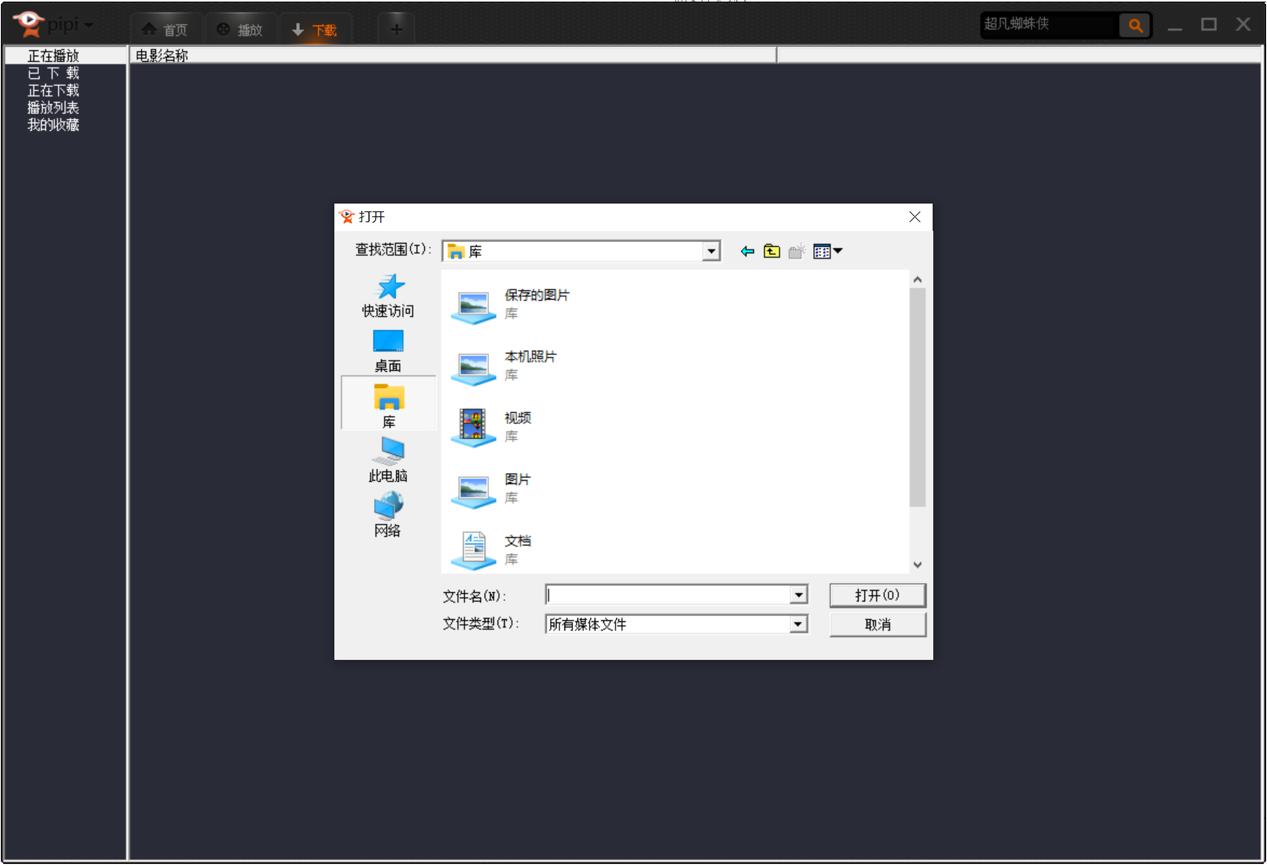Select 快速访问 in the places bar
This screenshot has width=1267, height=867.
[388, 296]
